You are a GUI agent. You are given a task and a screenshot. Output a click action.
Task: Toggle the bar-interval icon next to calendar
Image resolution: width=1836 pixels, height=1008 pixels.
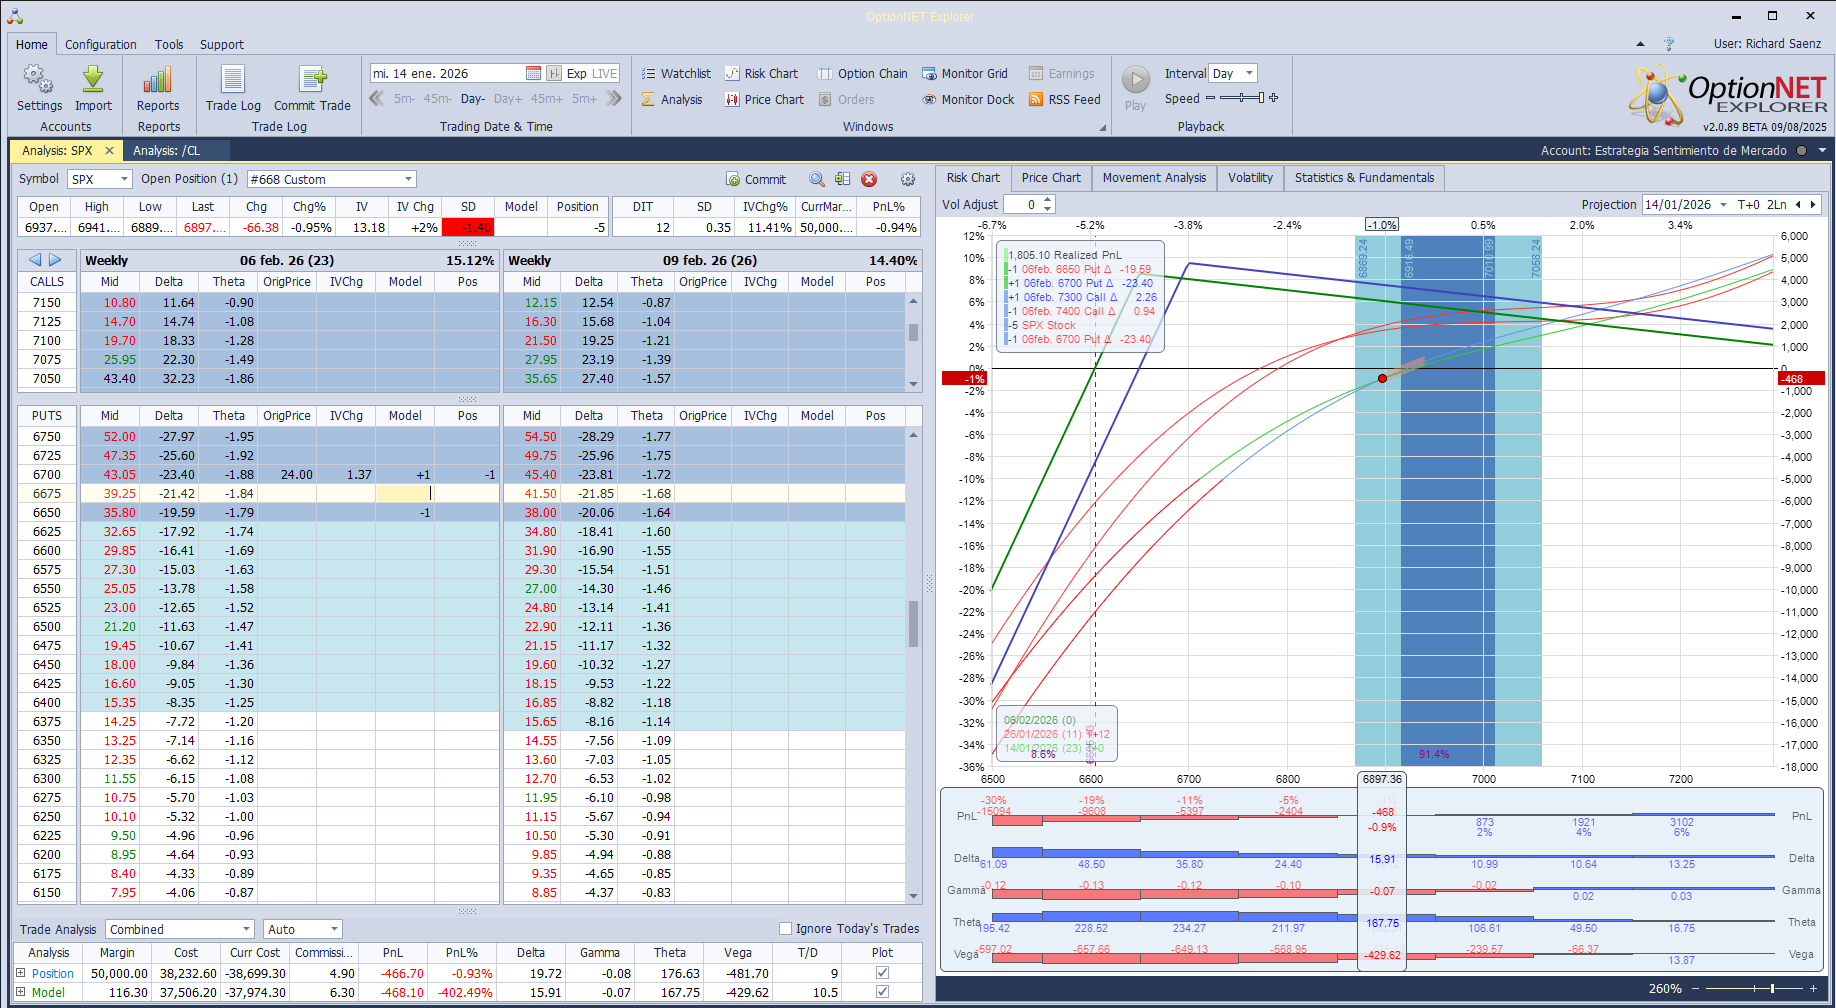(x=554, y=73)
